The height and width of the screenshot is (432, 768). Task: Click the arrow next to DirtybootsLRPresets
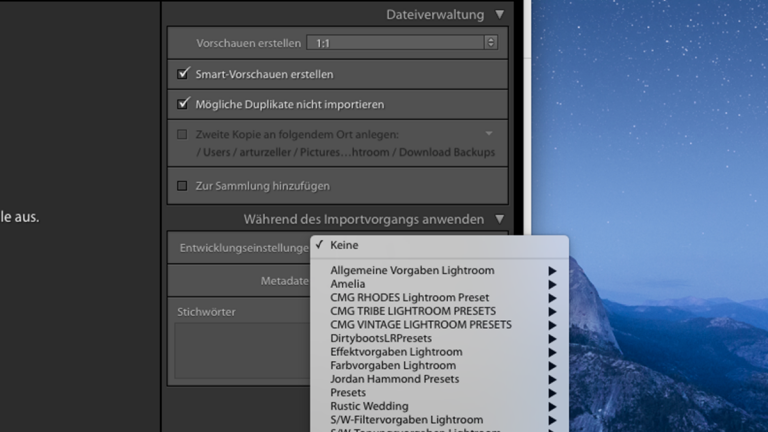coord(552,339)
